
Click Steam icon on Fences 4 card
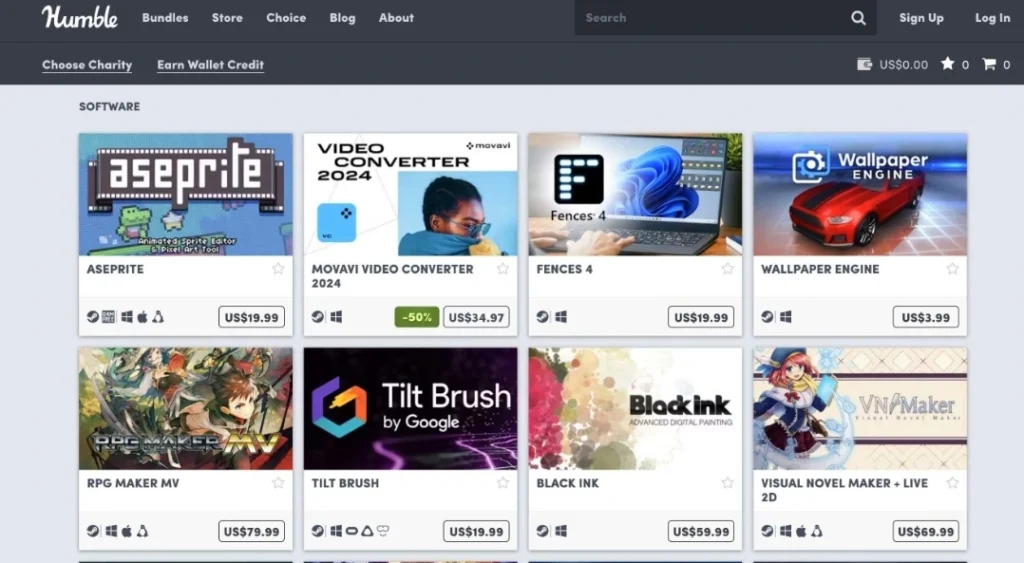[542, 317]
